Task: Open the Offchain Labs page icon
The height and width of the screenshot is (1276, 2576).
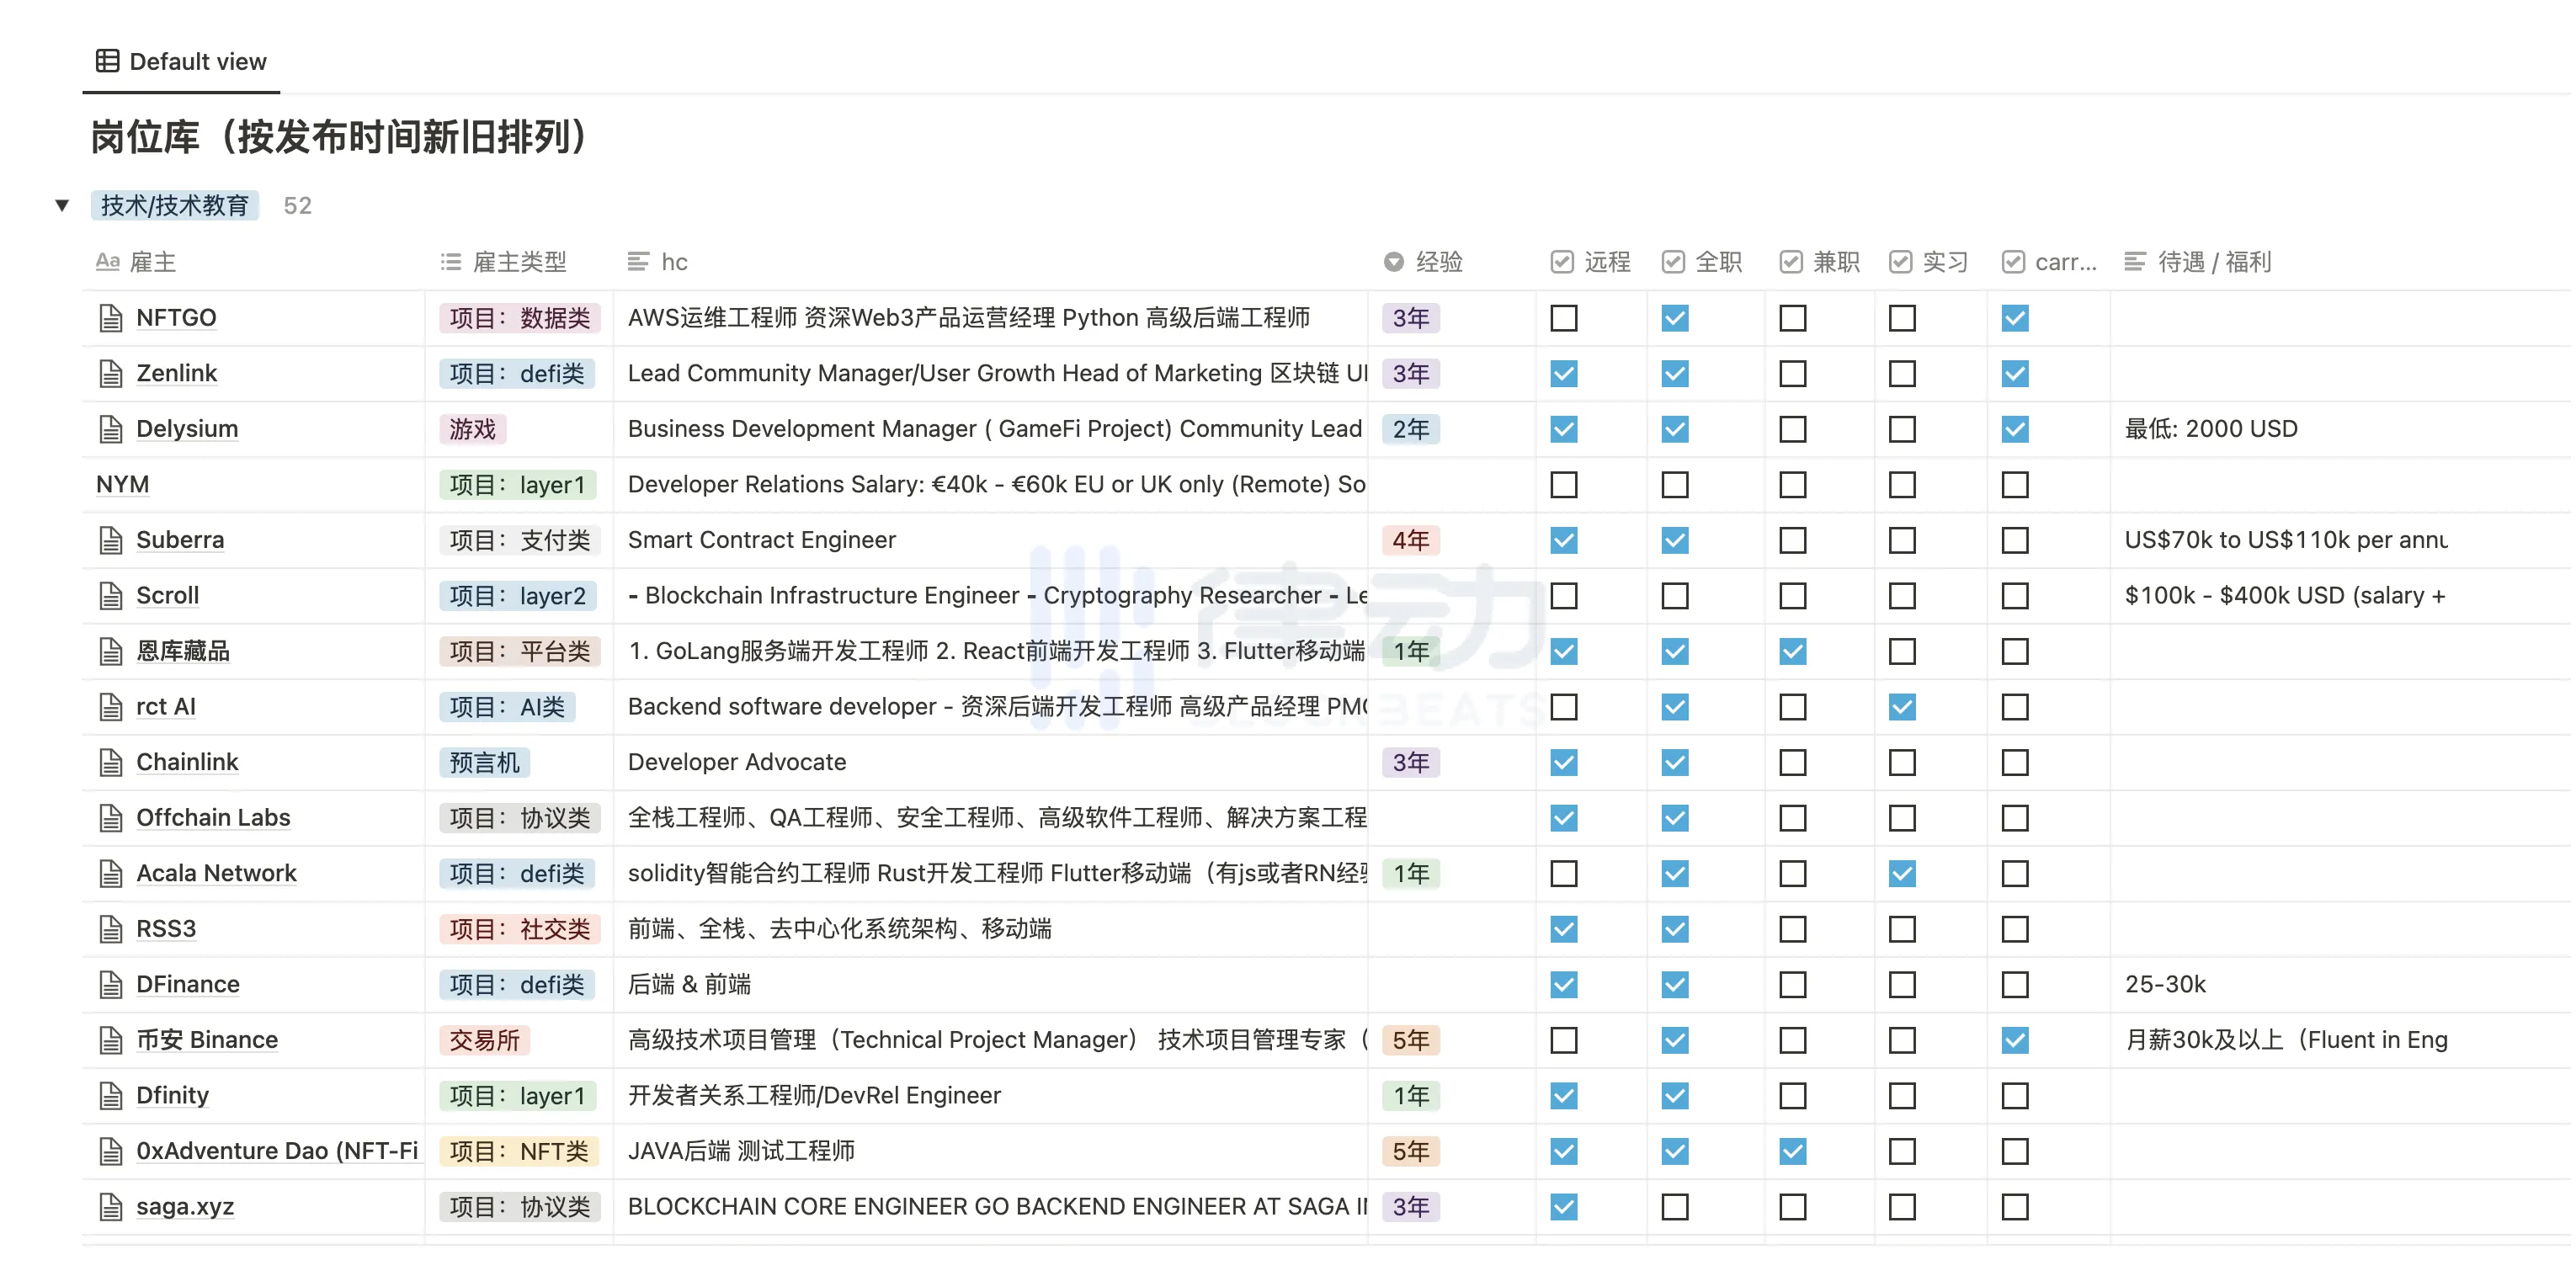Action: click(x=111, y=818)
